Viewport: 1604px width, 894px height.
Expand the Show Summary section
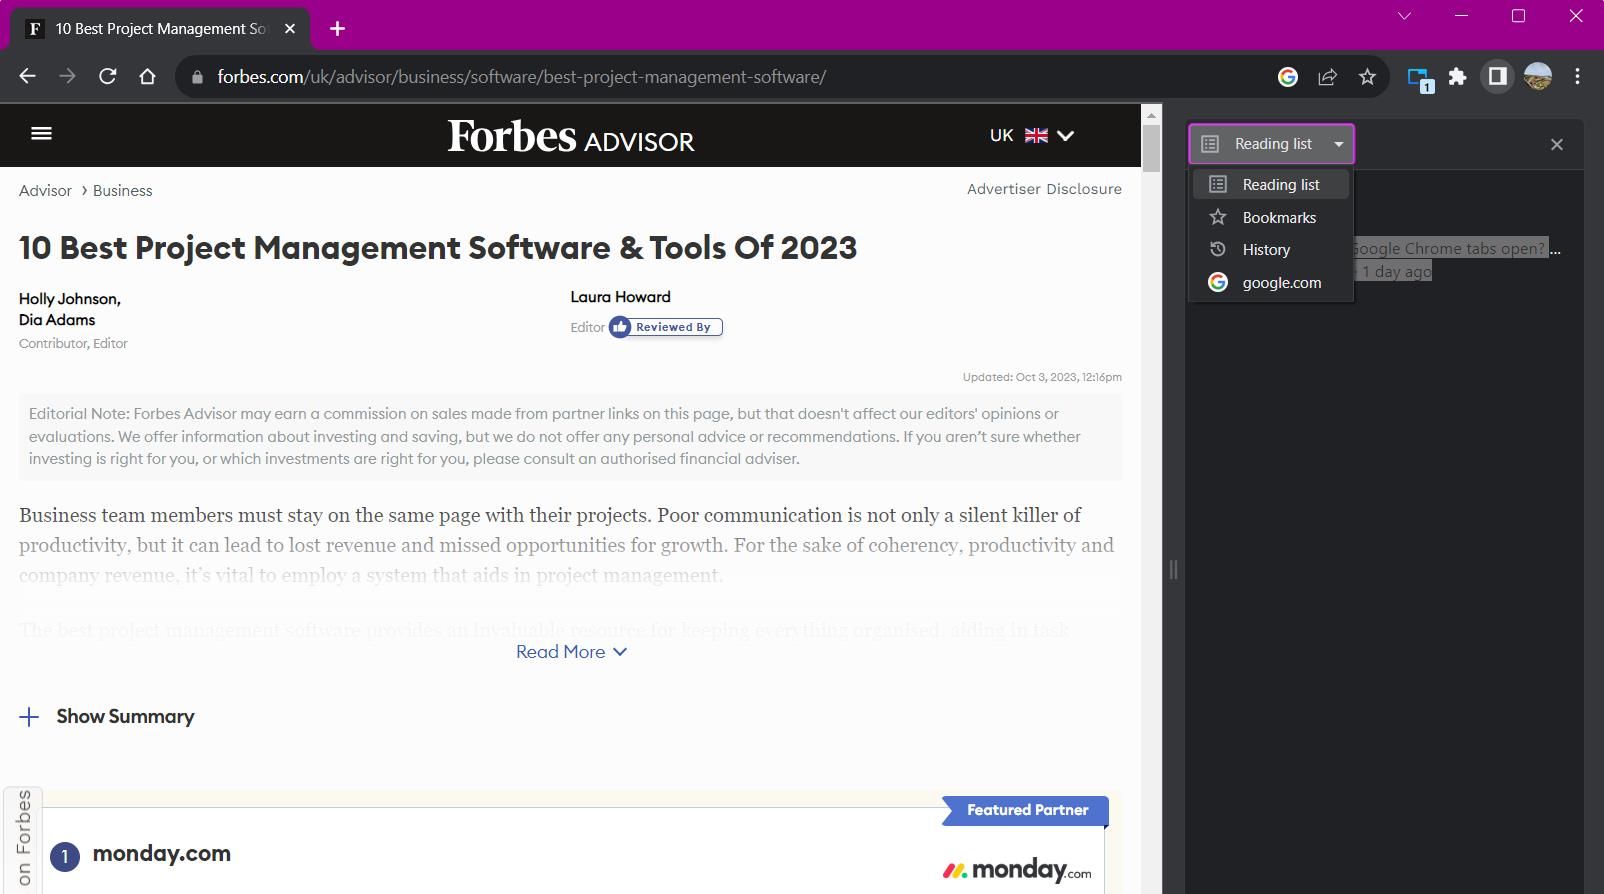(107, 717)
